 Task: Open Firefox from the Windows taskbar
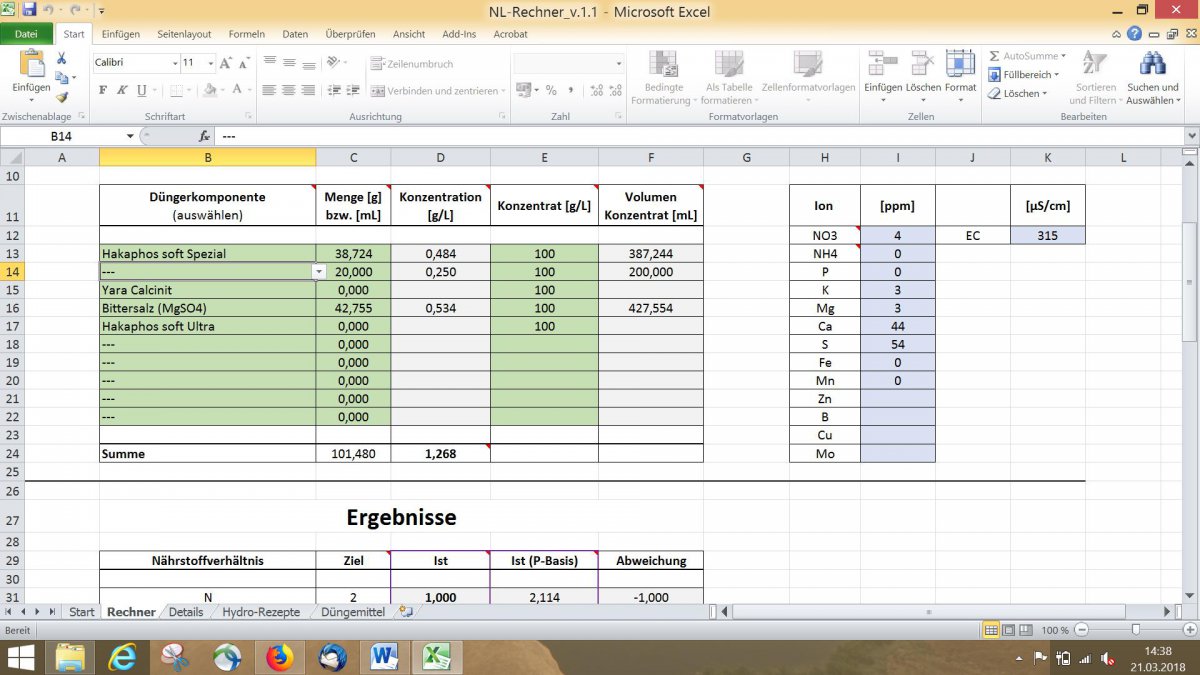pyautogui.click(x=279, y=657)
